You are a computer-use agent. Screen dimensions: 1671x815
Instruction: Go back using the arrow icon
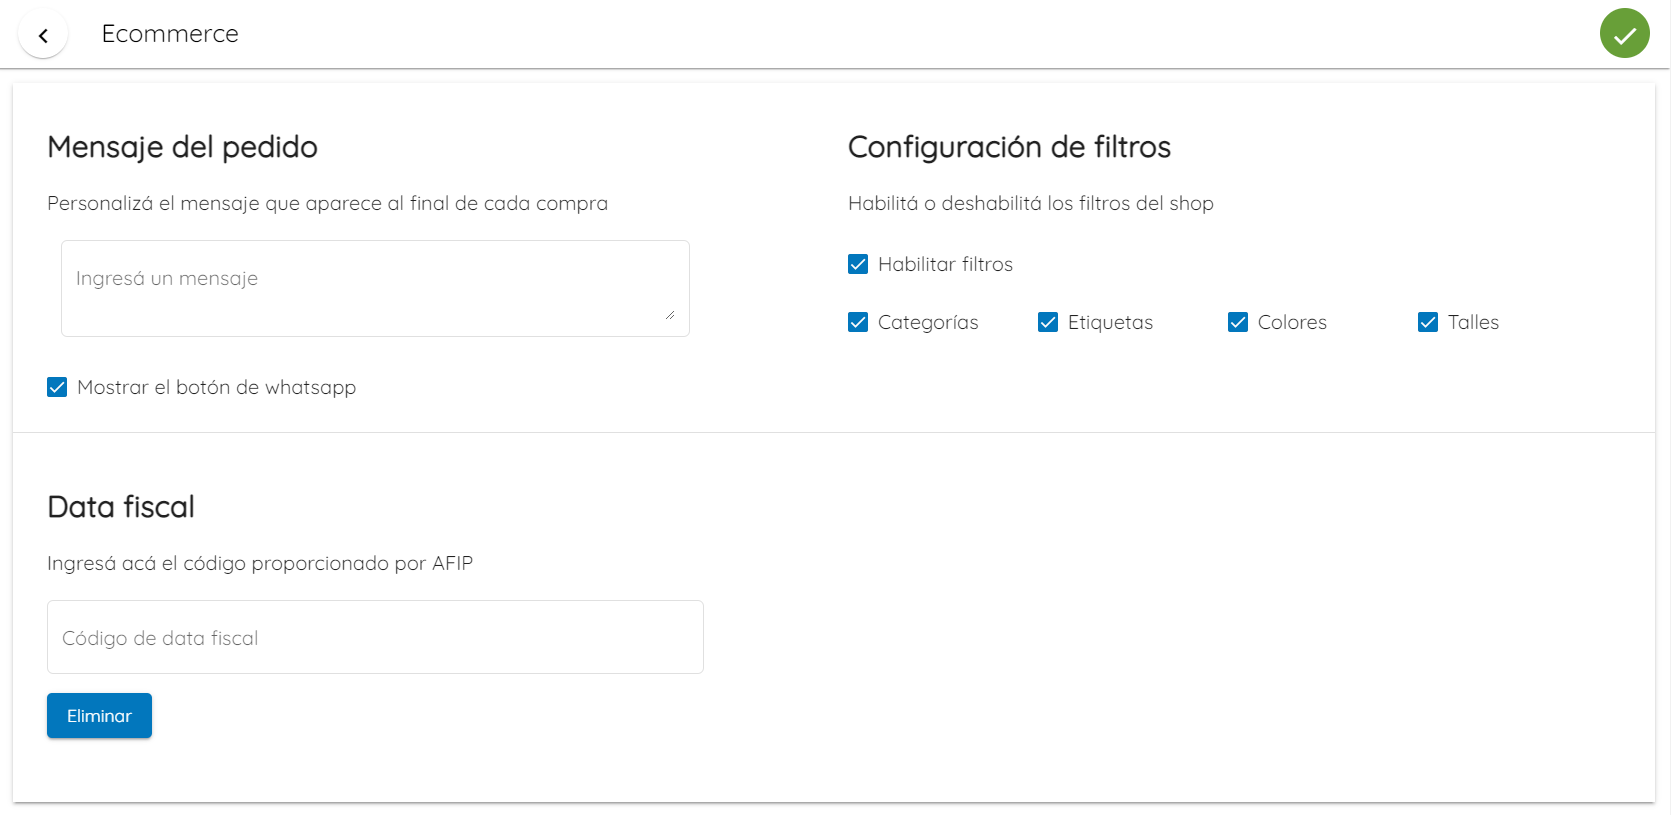coord(43,35)
